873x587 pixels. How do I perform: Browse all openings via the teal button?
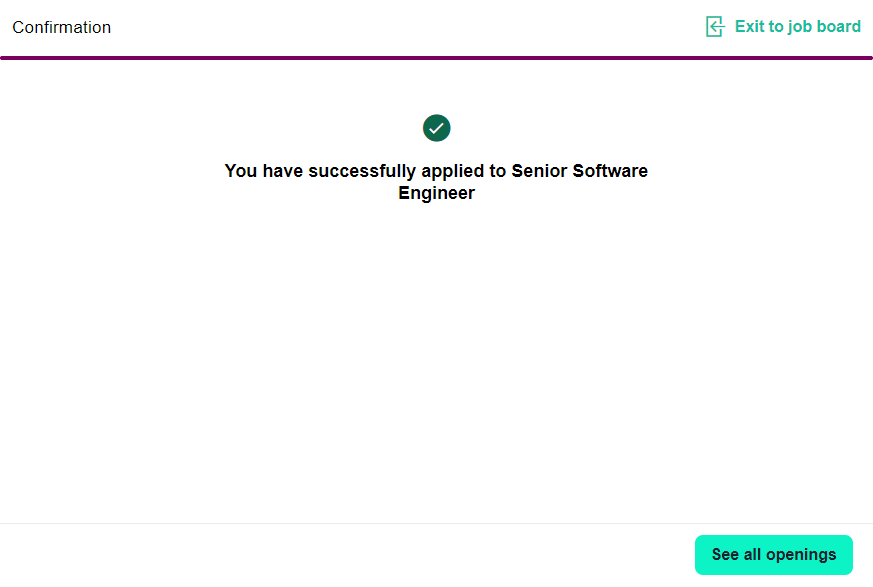(773, 555)
